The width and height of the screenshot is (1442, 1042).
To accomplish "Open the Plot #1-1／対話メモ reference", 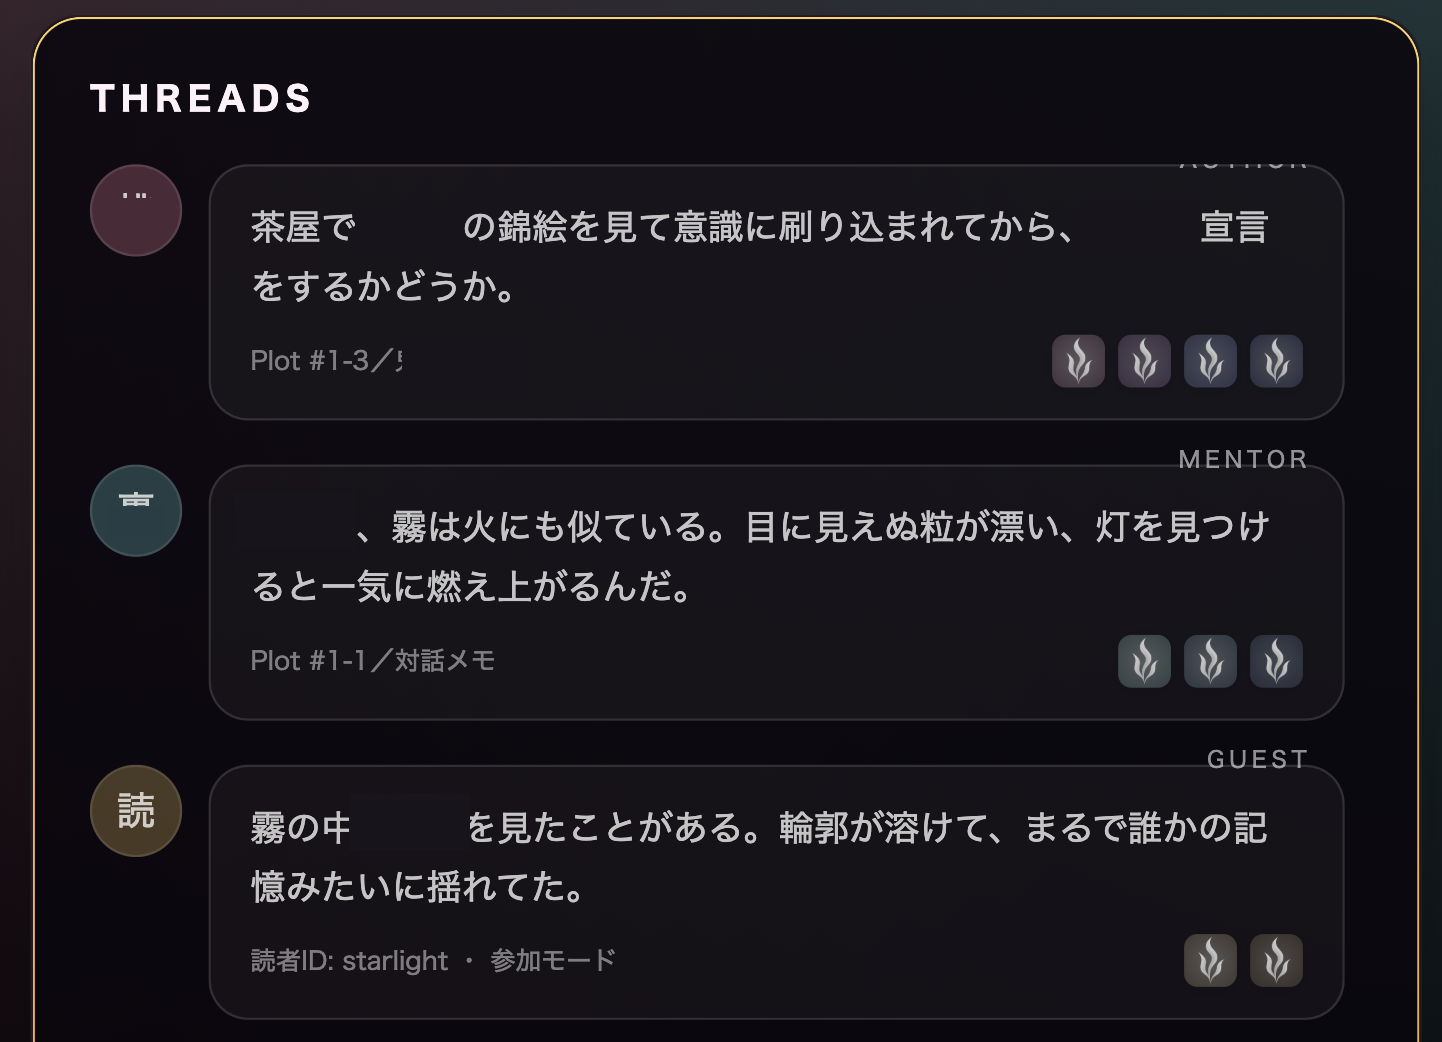I will pos(372,661).
